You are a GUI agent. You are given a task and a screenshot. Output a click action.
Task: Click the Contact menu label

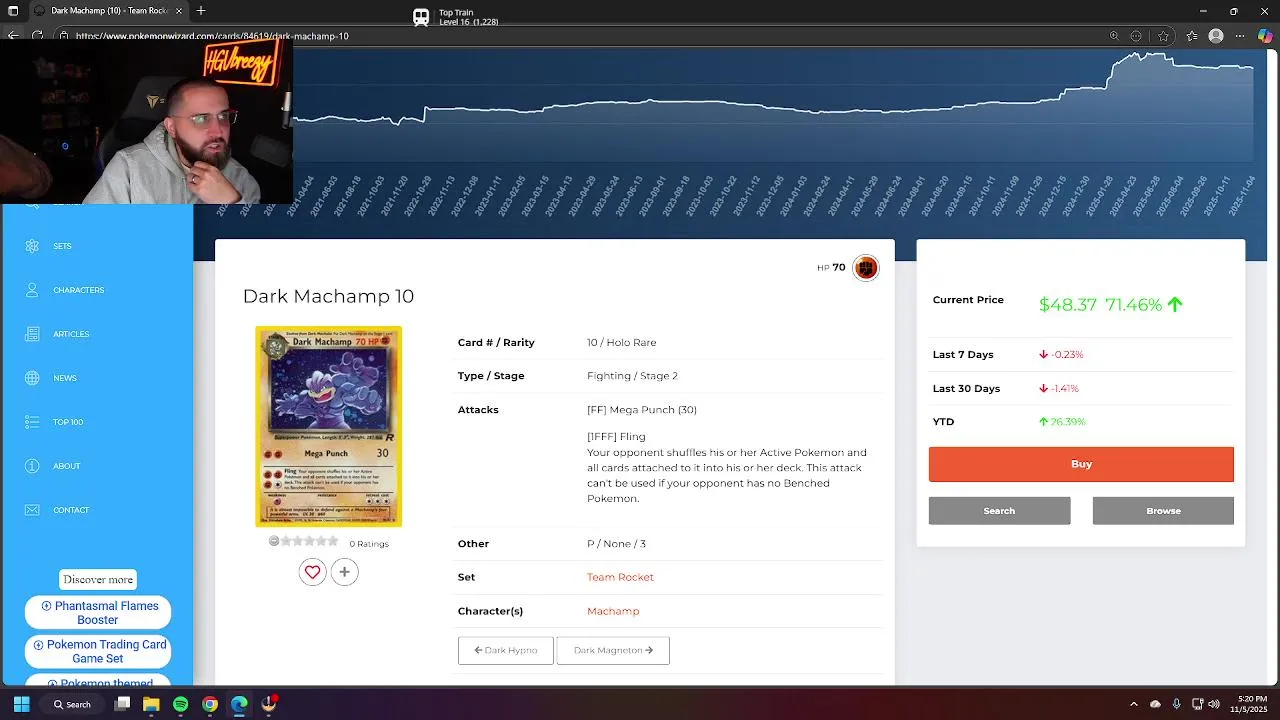(x=71, y=510)
